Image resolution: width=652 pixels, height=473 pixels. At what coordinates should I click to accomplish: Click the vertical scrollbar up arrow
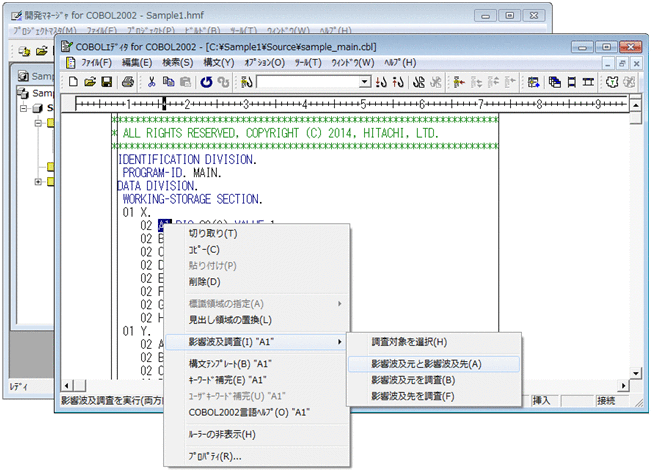(x=636, y=105)
